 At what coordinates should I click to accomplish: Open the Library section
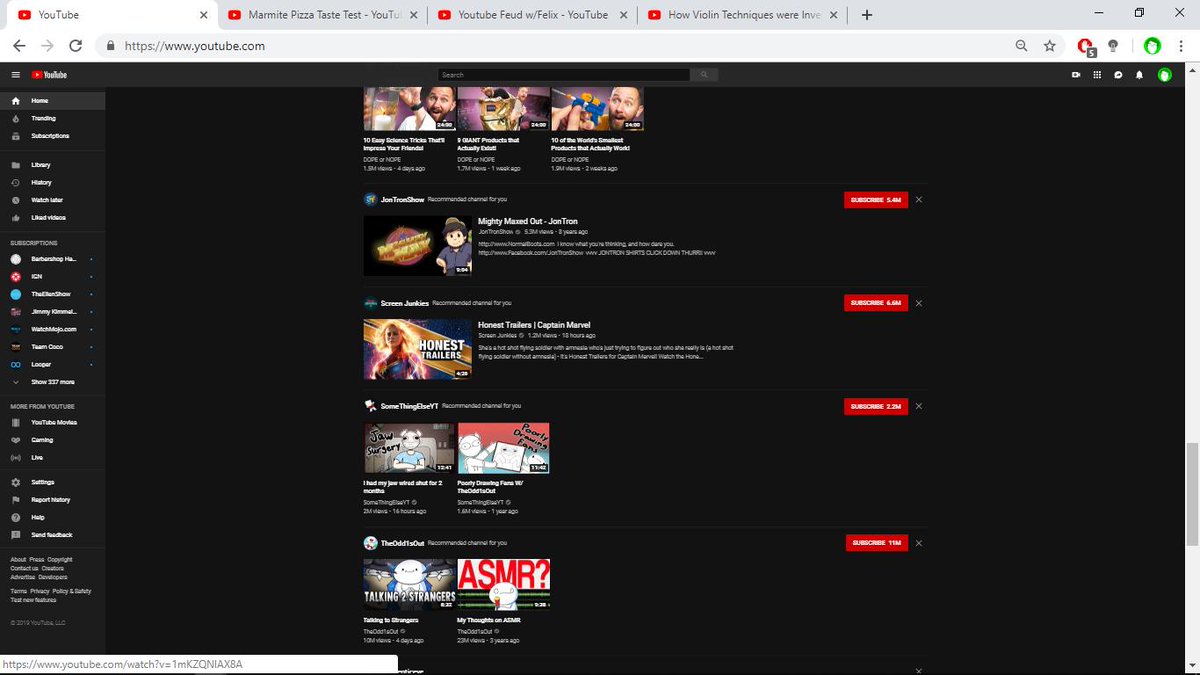click(x=52, y=165)
